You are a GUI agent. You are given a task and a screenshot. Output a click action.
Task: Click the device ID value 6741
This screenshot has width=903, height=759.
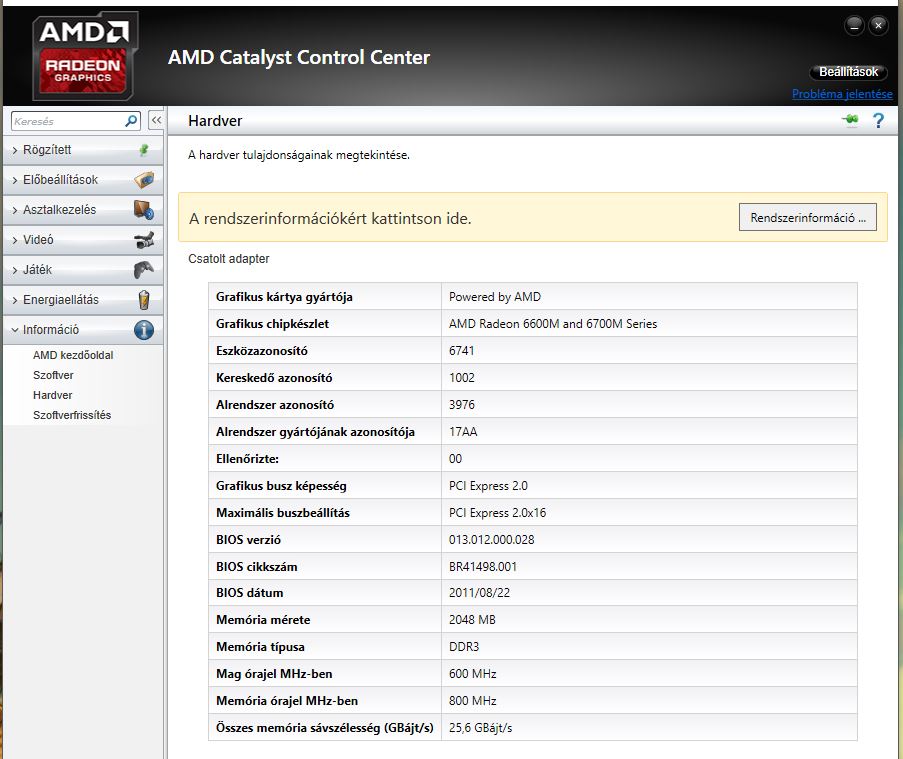(461, 351)
